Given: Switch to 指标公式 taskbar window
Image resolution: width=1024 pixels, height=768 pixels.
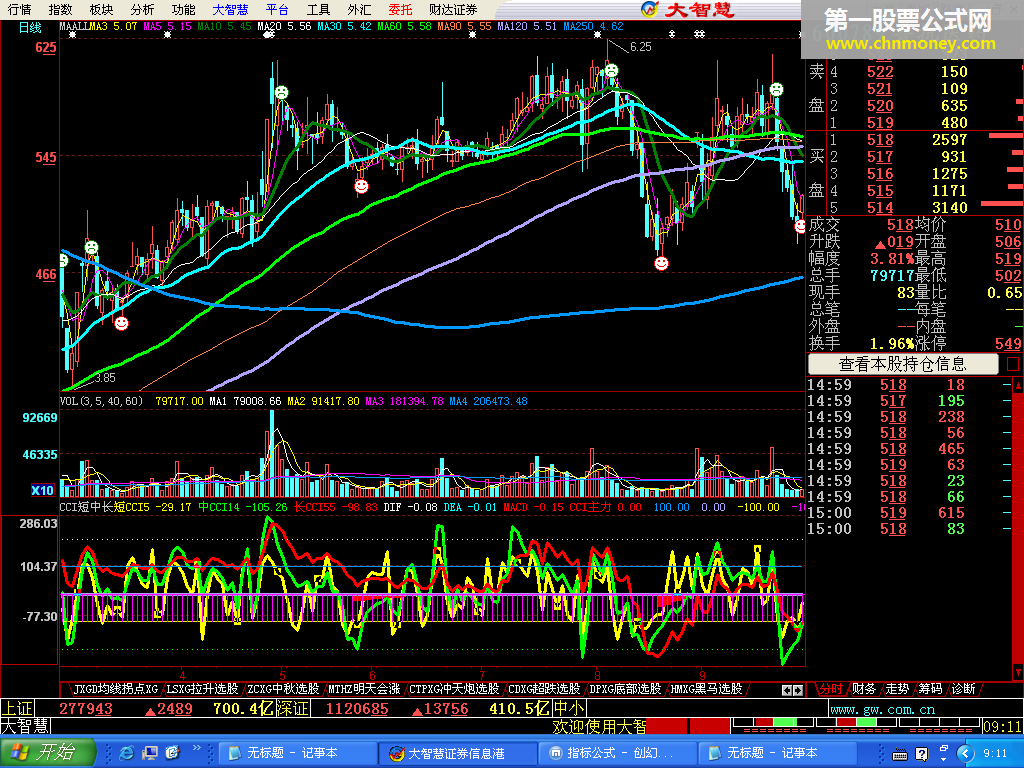Looking at the screenshot, I should point(618,753).
